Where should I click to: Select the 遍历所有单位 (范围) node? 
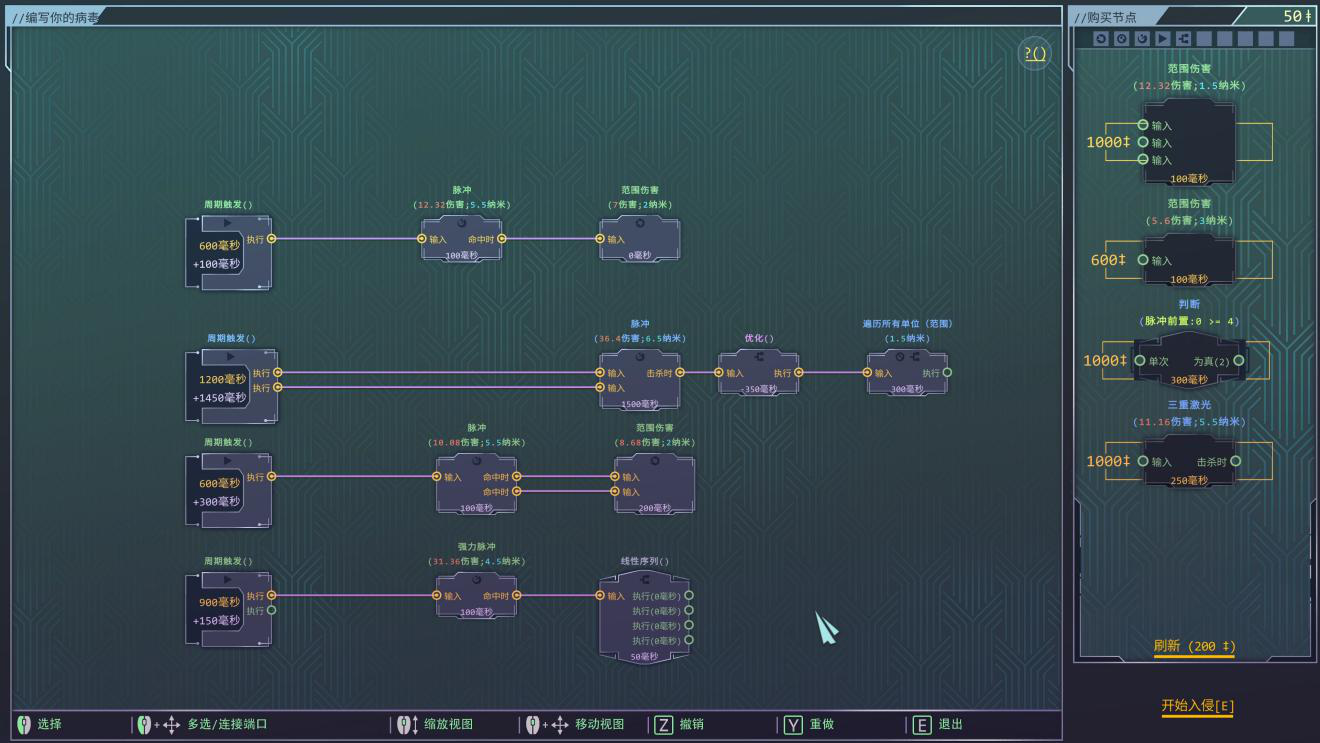[x=907, y=373]
